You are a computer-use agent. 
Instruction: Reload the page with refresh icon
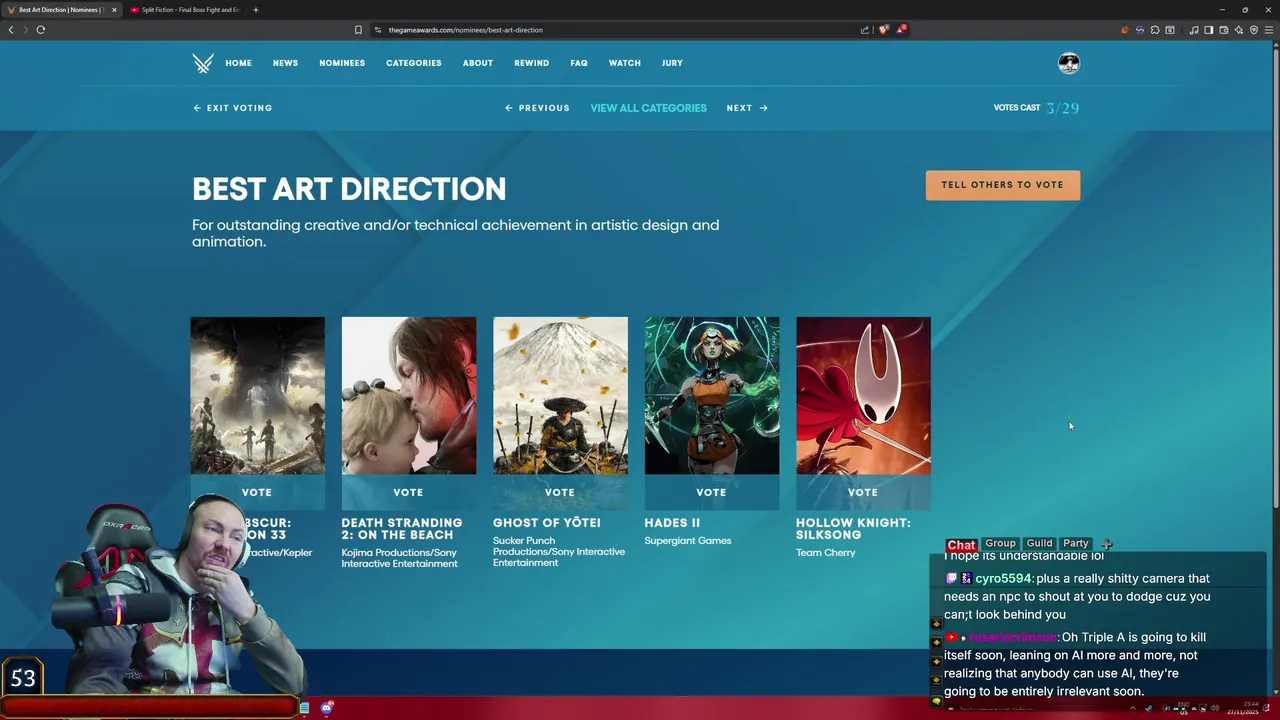pyautogui.click(x=41, y=29)
